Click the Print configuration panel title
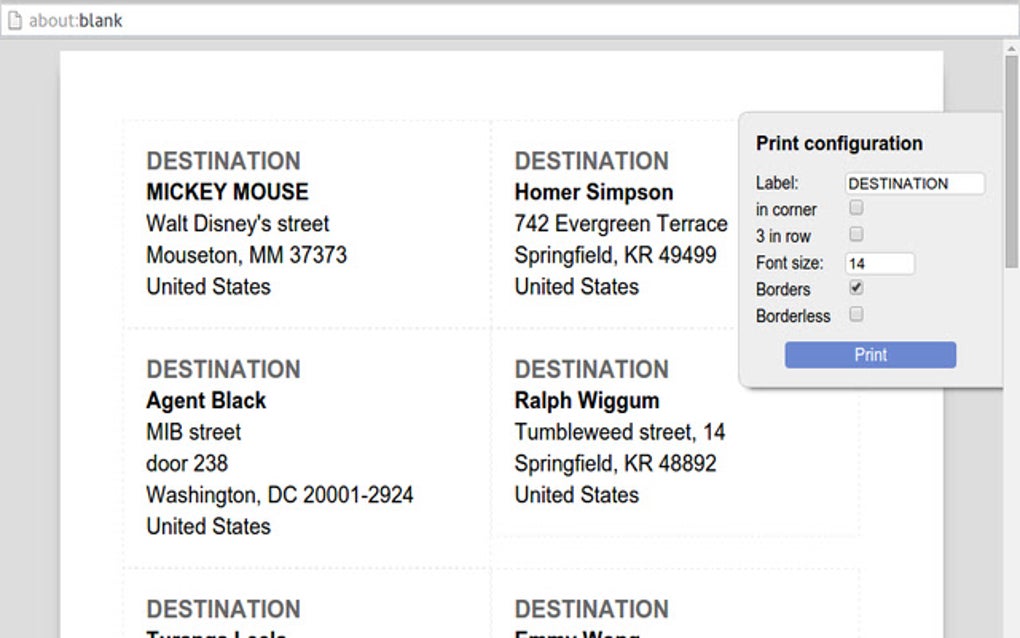The height and width of the screenshot is (638, 1020). [840, 143]
